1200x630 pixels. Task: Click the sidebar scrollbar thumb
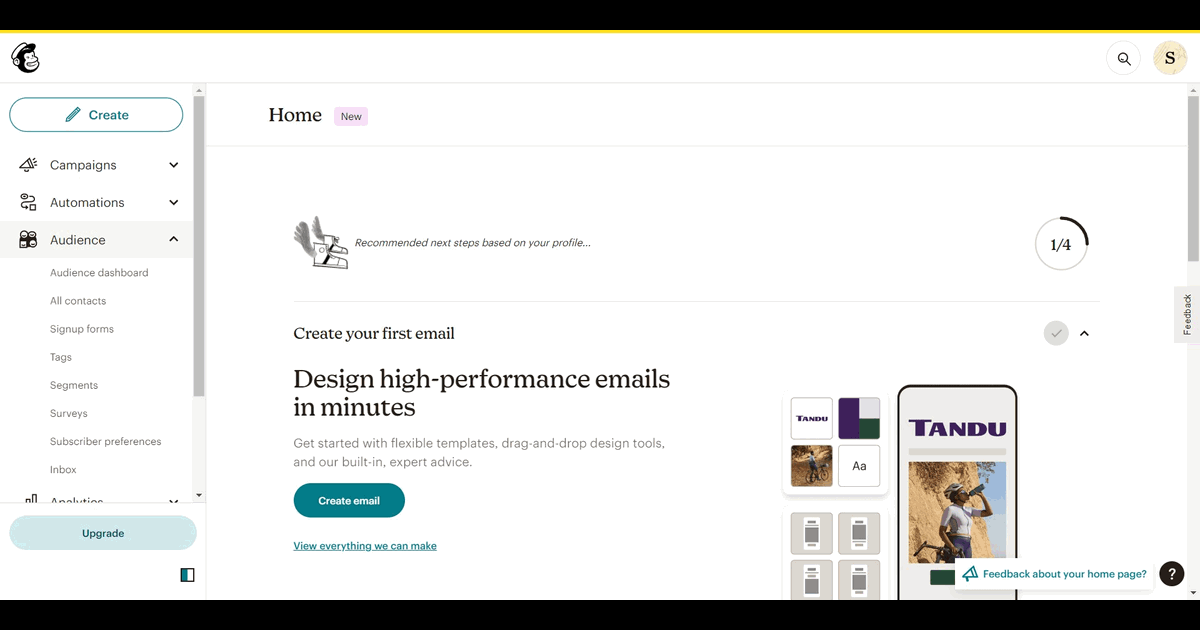199,247
